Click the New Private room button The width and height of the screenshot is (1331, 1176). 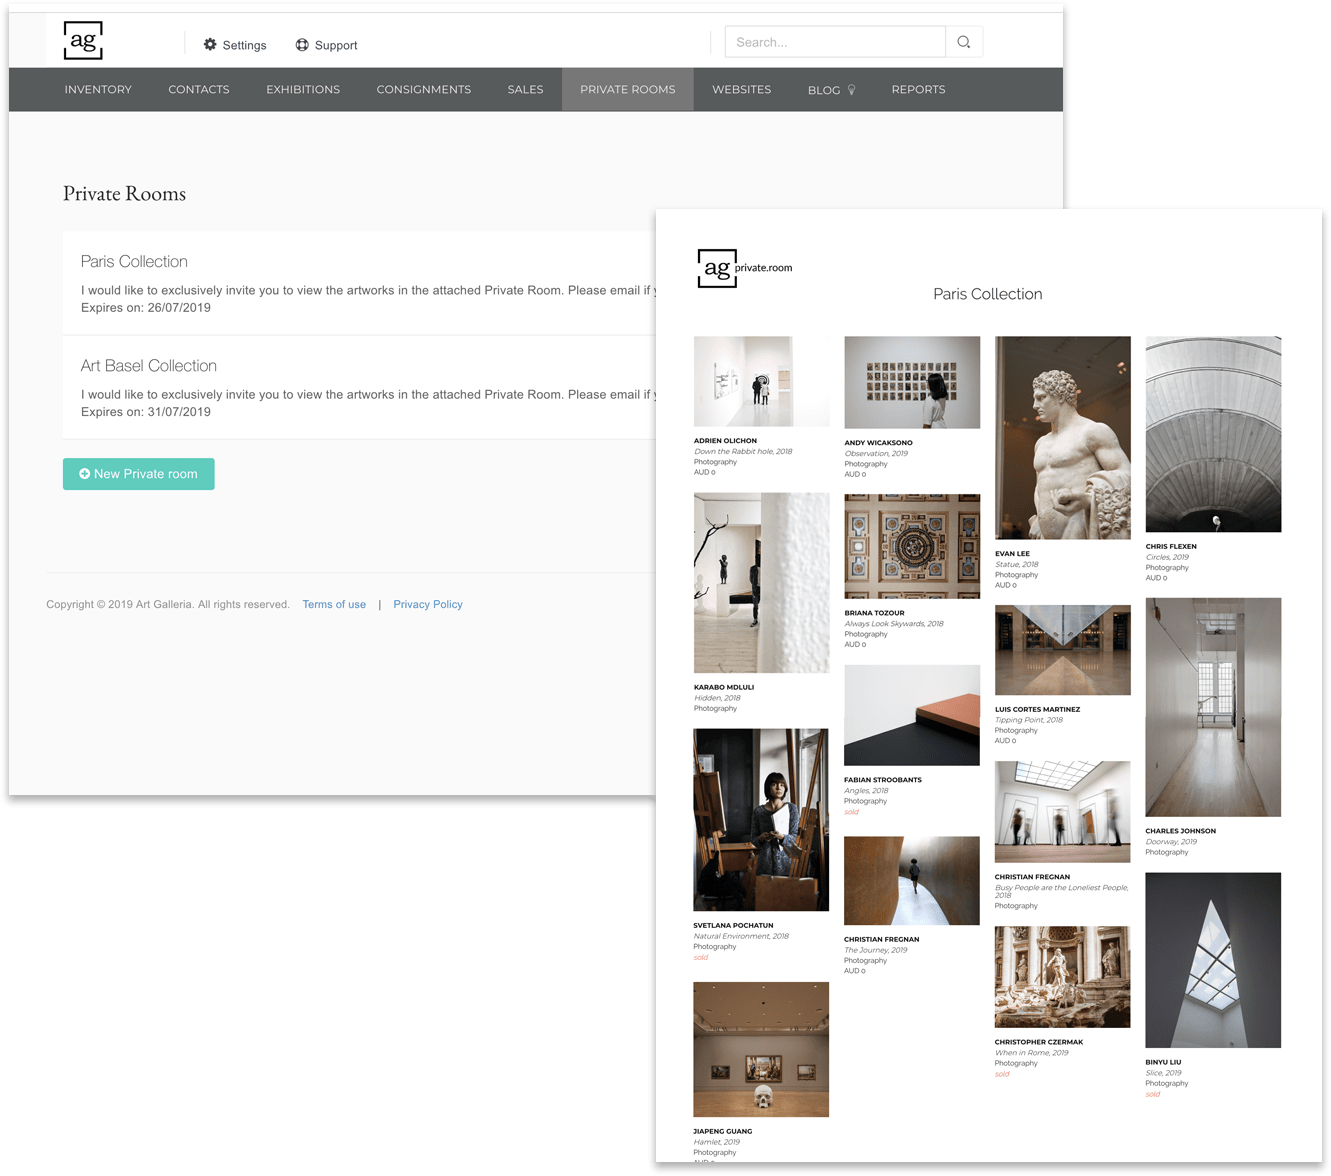139,474
